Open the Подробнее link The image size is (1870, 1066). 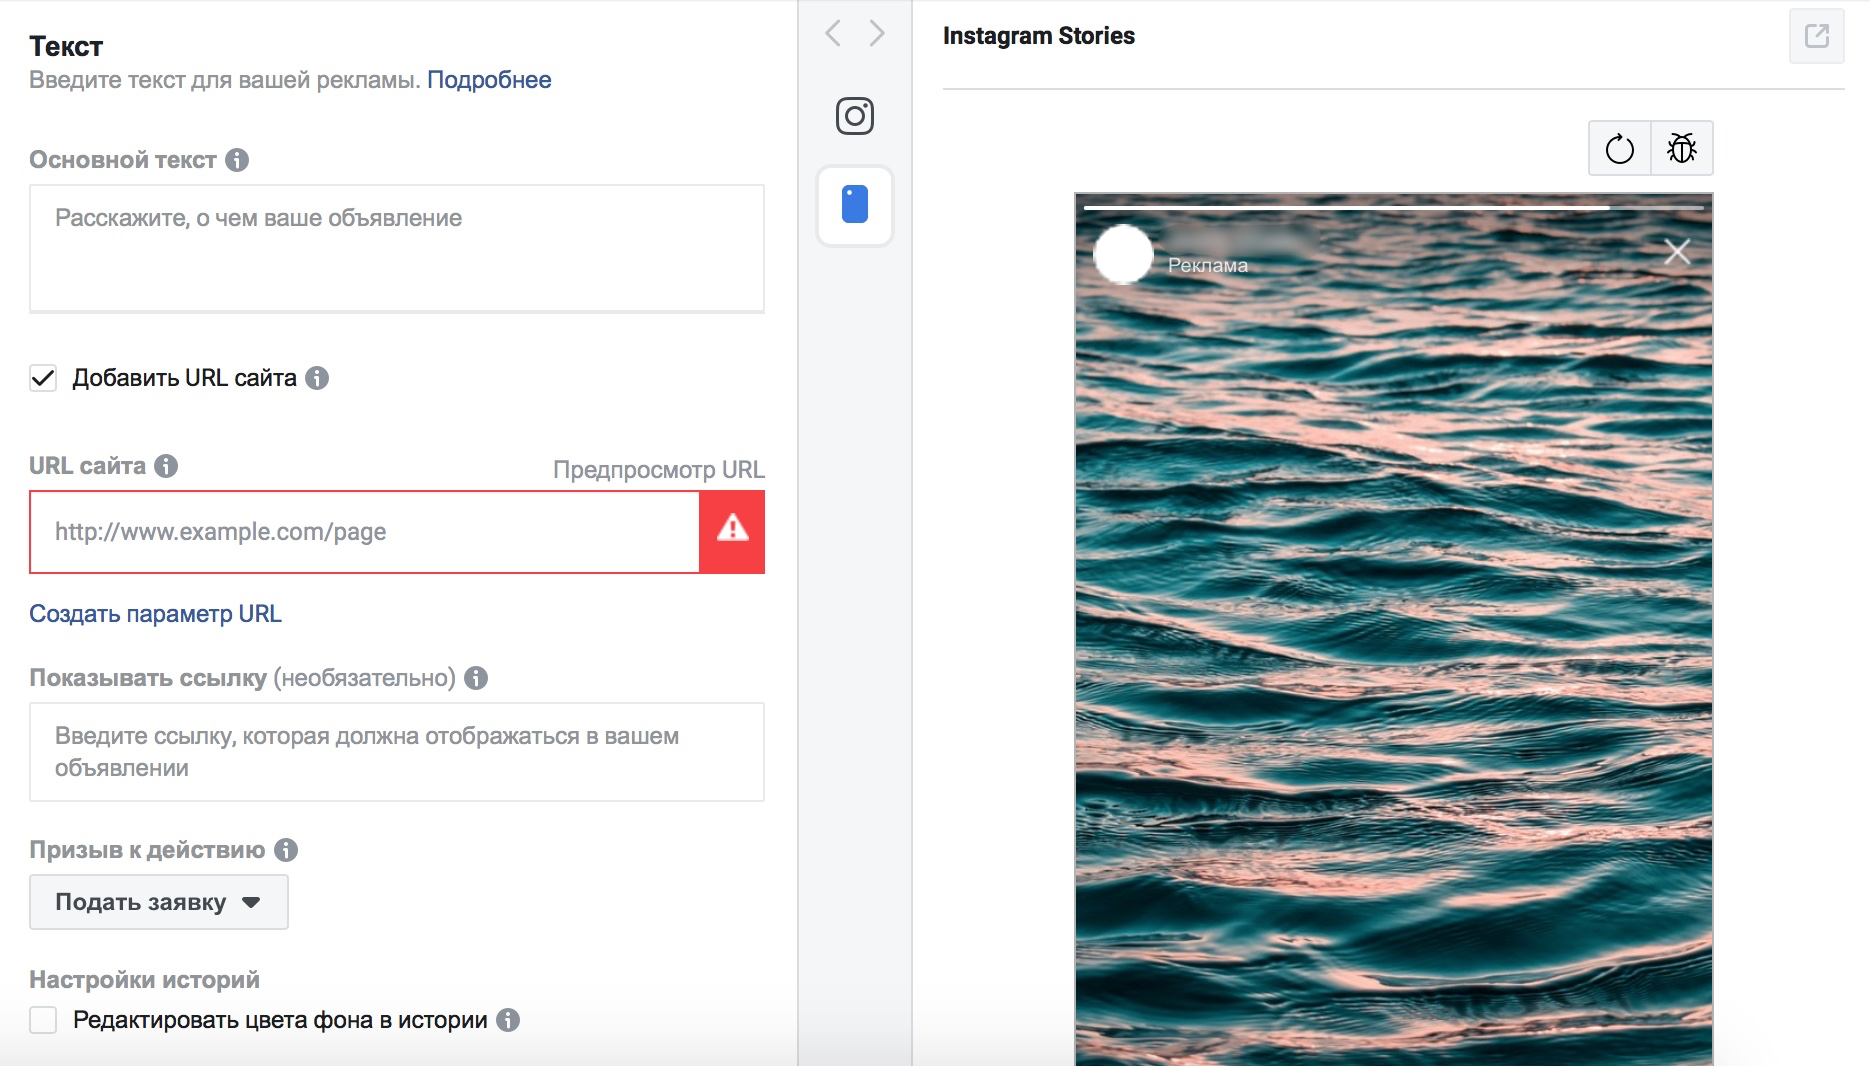point(489,80)
